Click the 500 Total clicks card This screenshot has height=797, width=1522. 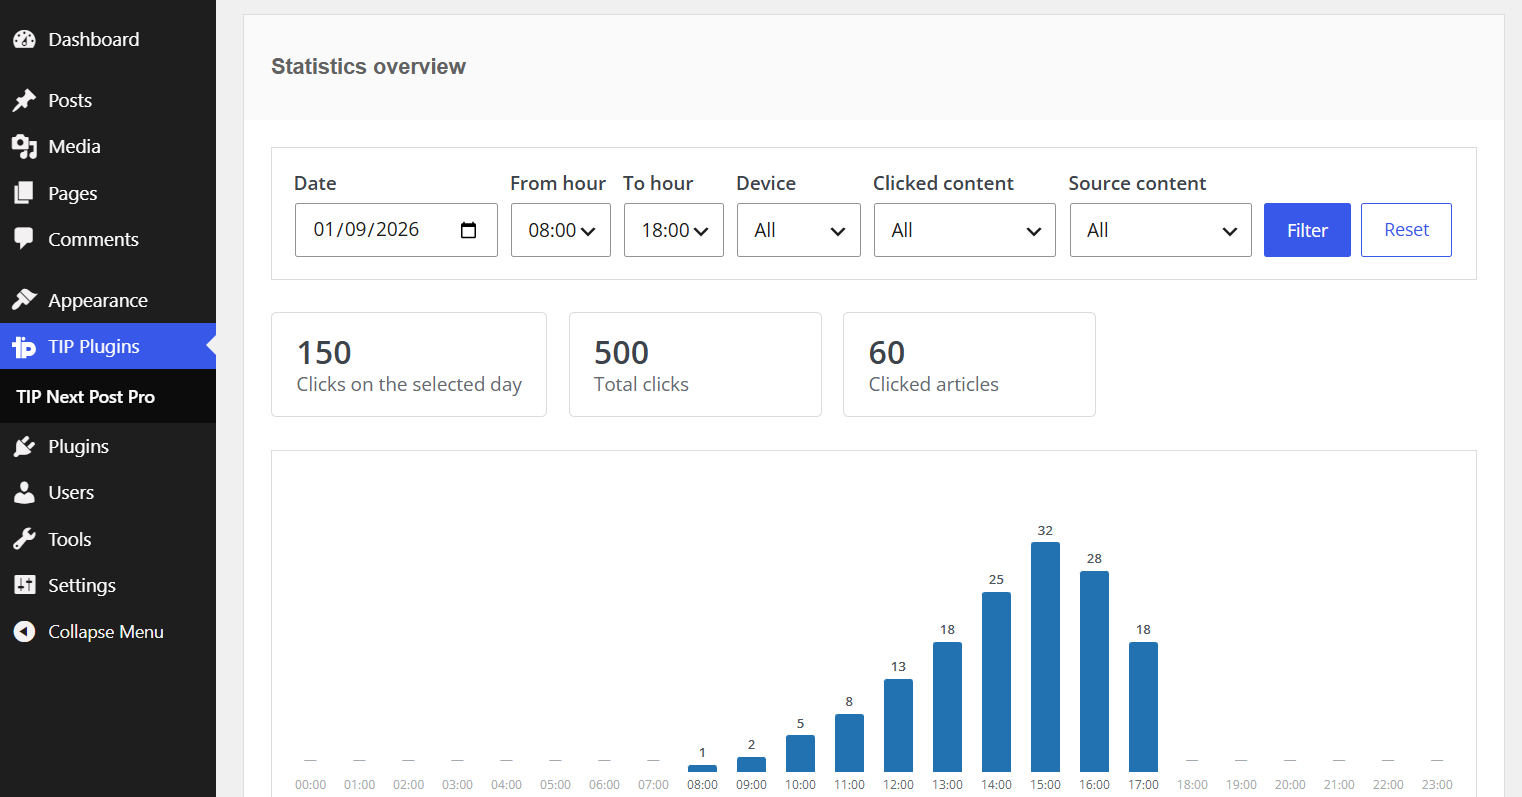point(695,364)
